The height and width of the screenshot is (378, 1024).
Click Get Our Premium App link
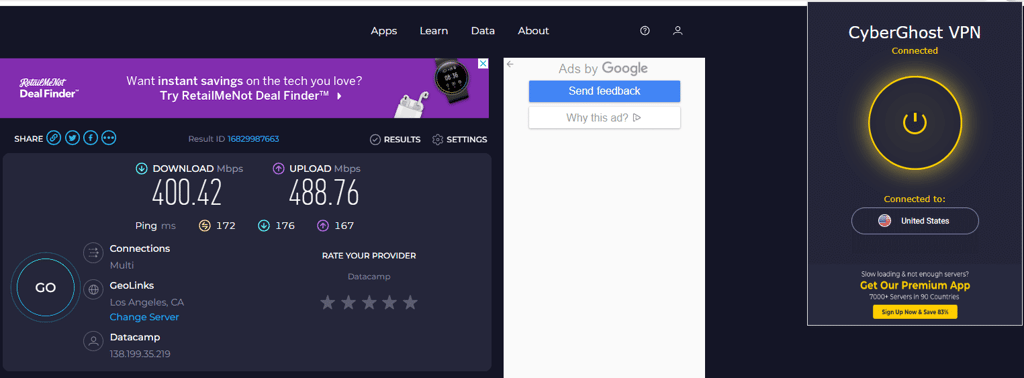point(914,285)
